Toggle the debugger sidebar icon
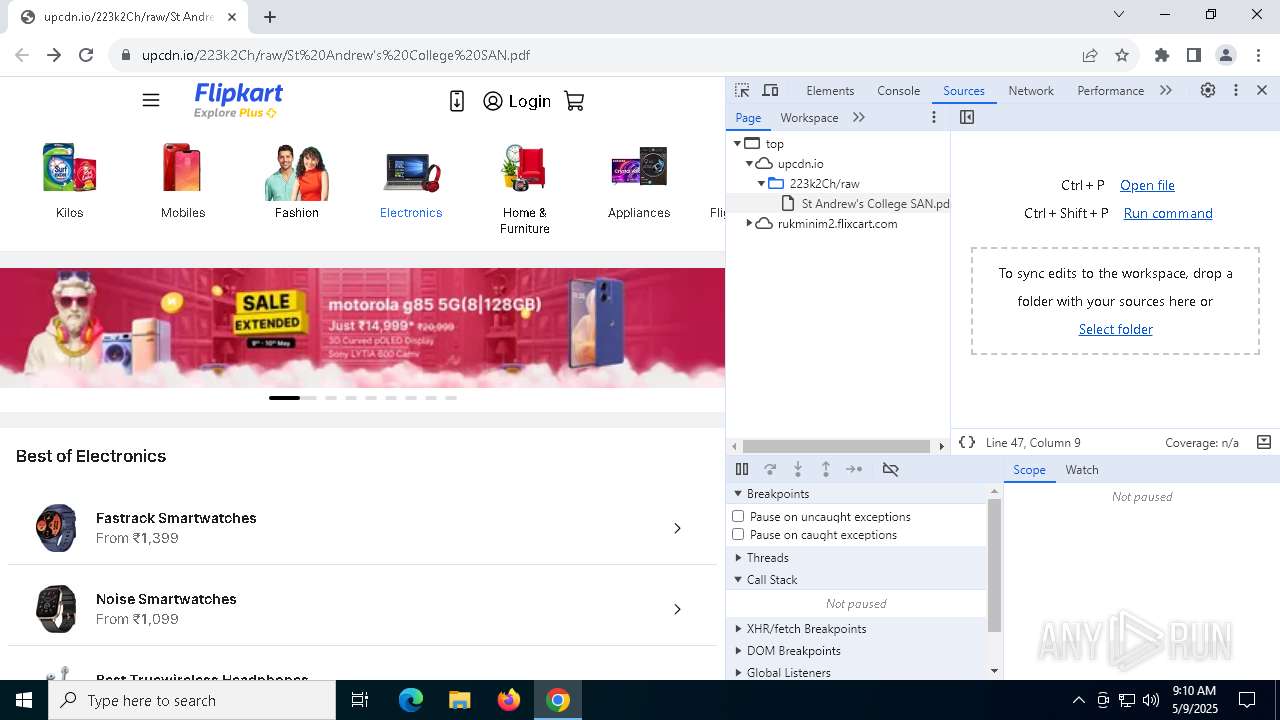Viewport: 1280px width, 720px height. click(1263, 442)
